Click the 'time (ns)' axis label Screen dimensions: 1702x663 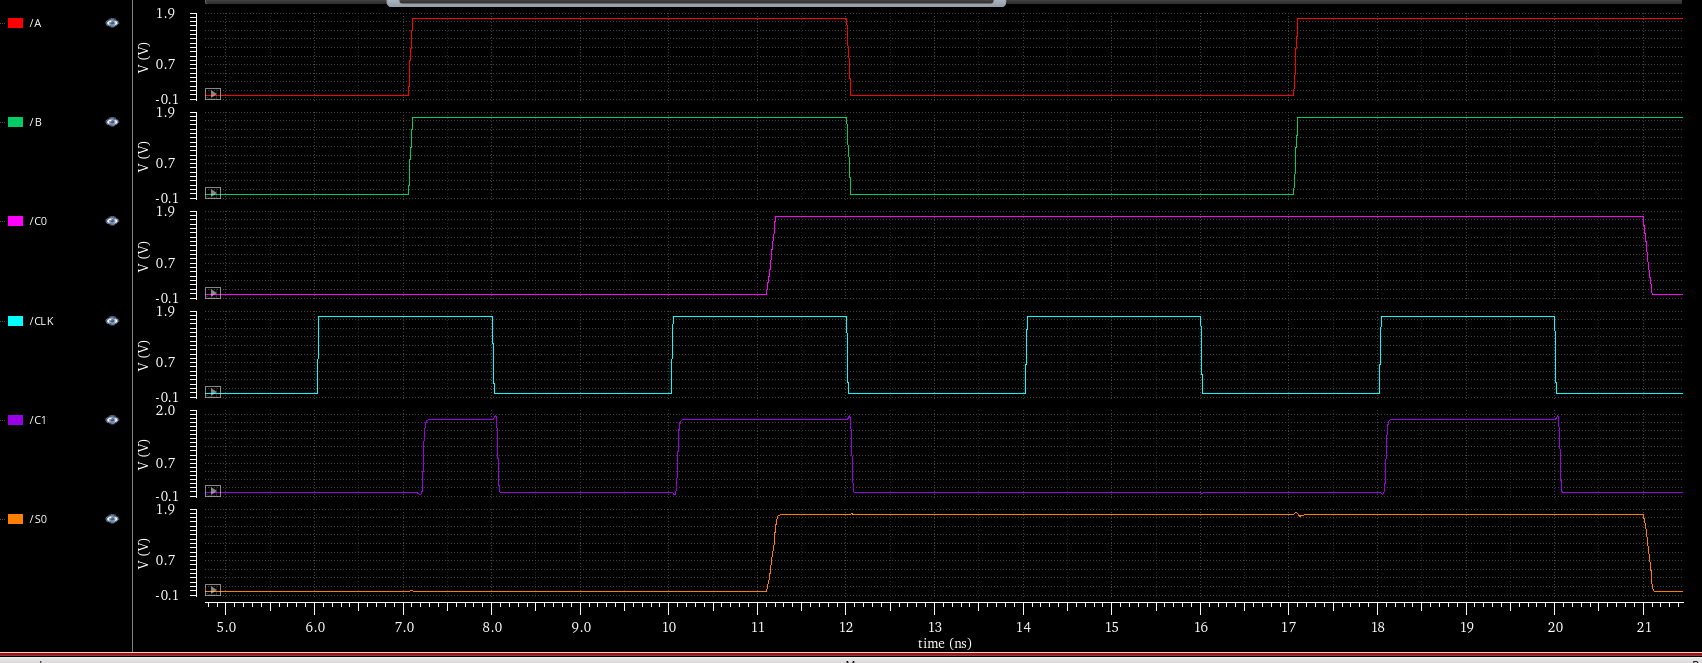pos(944,643)
